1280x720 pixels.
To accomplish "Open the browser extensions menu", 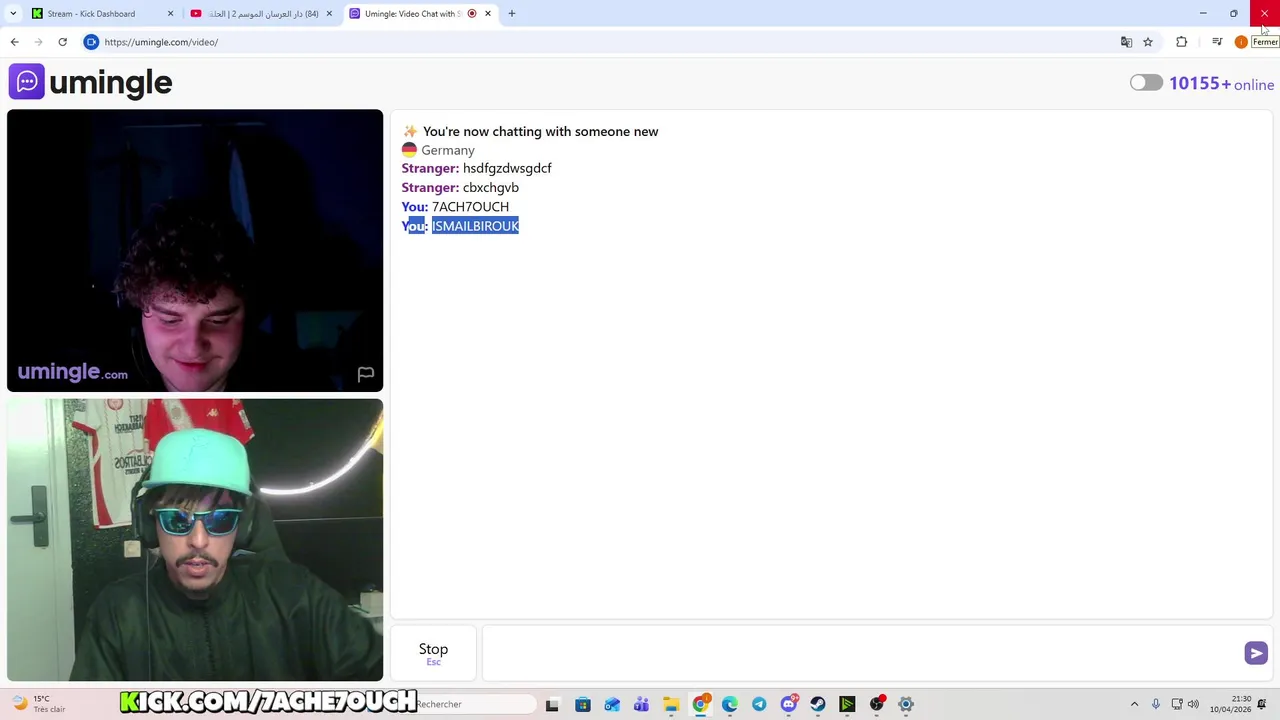I will [x=1182, y=42].
